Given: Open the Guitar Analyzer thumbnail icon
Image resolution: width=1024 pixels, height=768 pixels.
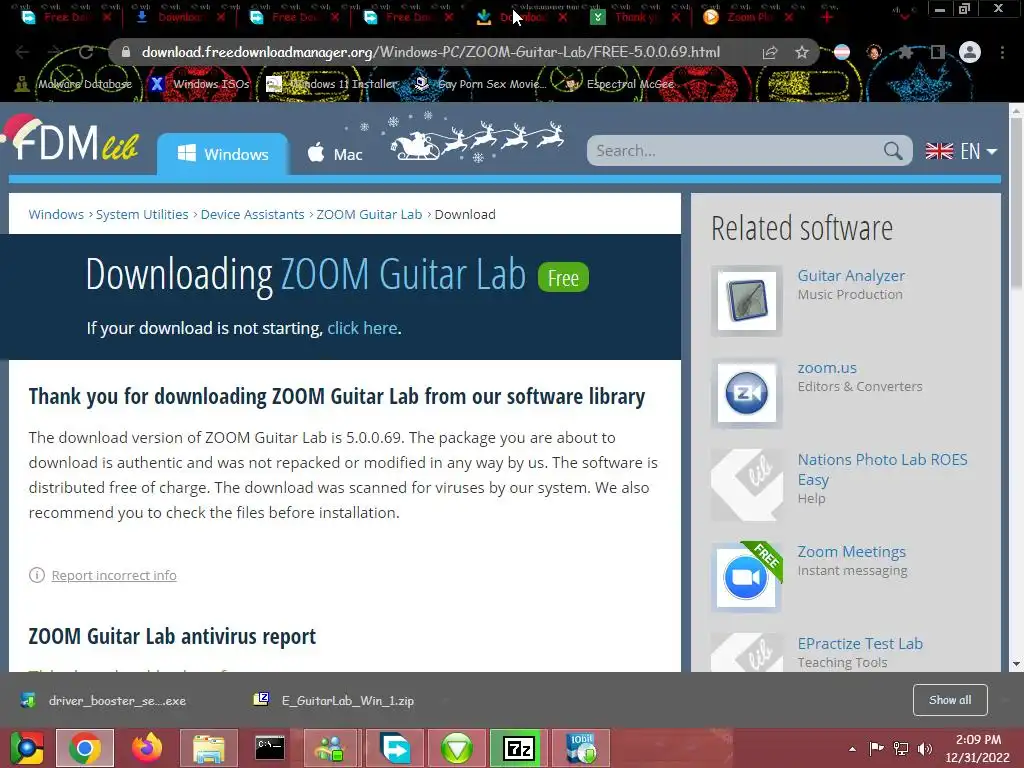Looking at the screenshot, I should point(746,301).
